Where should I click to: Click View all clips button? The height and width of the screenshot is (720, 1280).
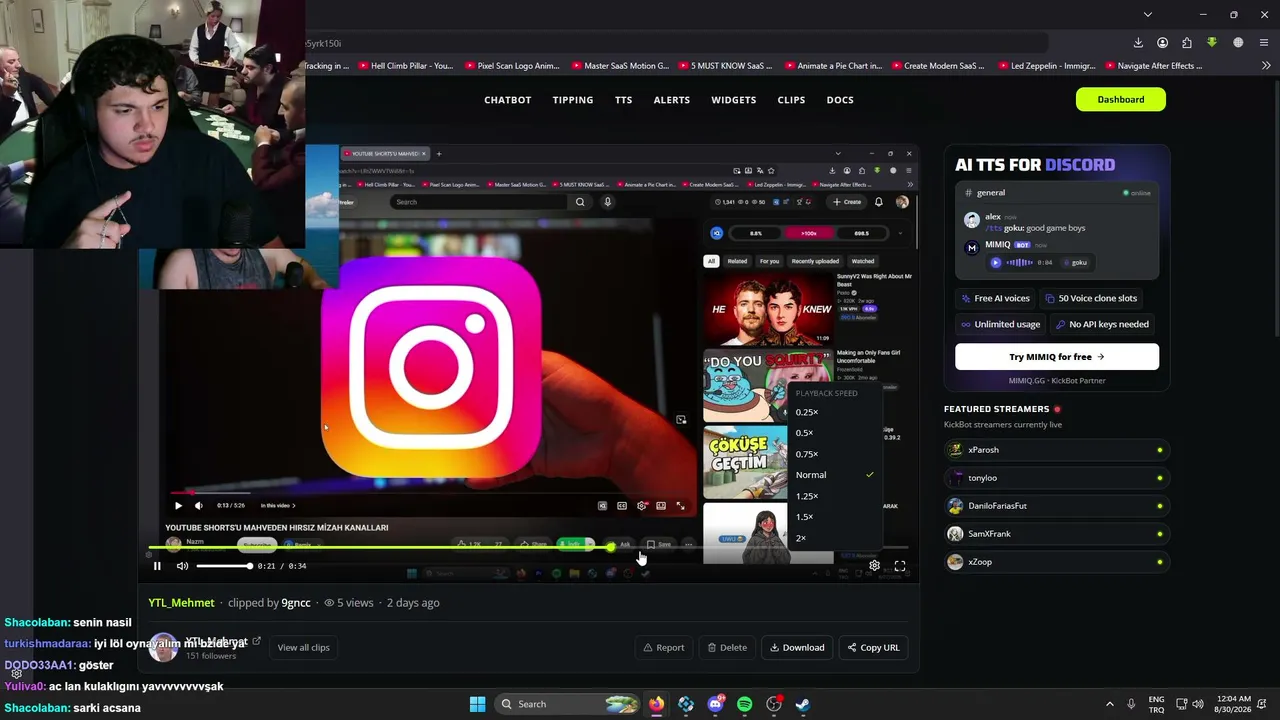303,647
